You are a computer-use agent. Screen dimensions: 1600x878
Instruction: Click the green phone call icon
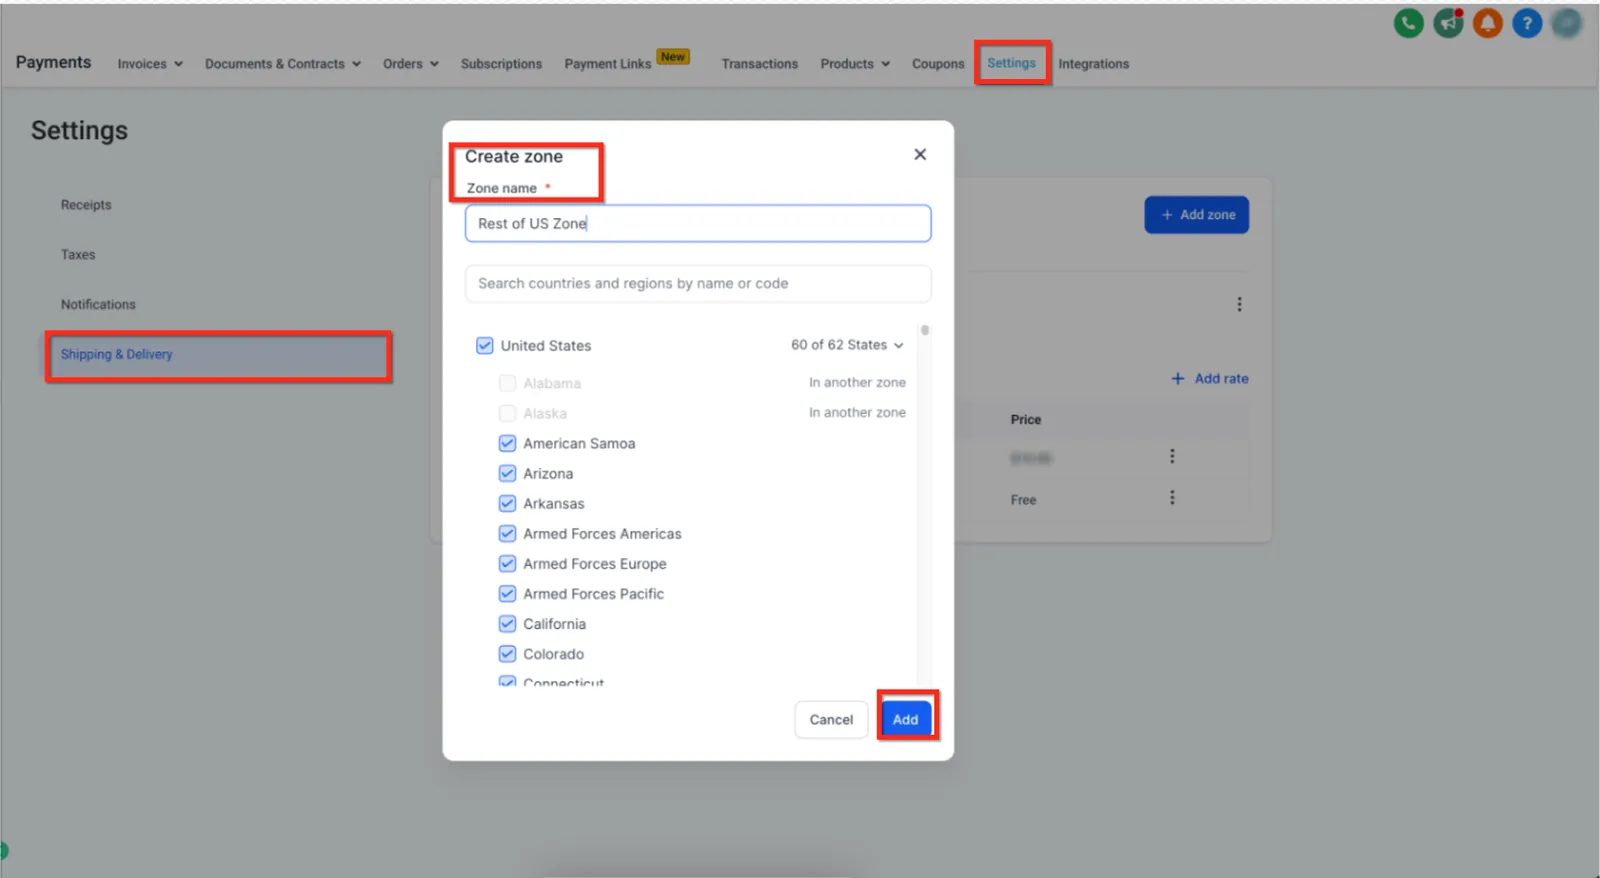coord(1408,23)
